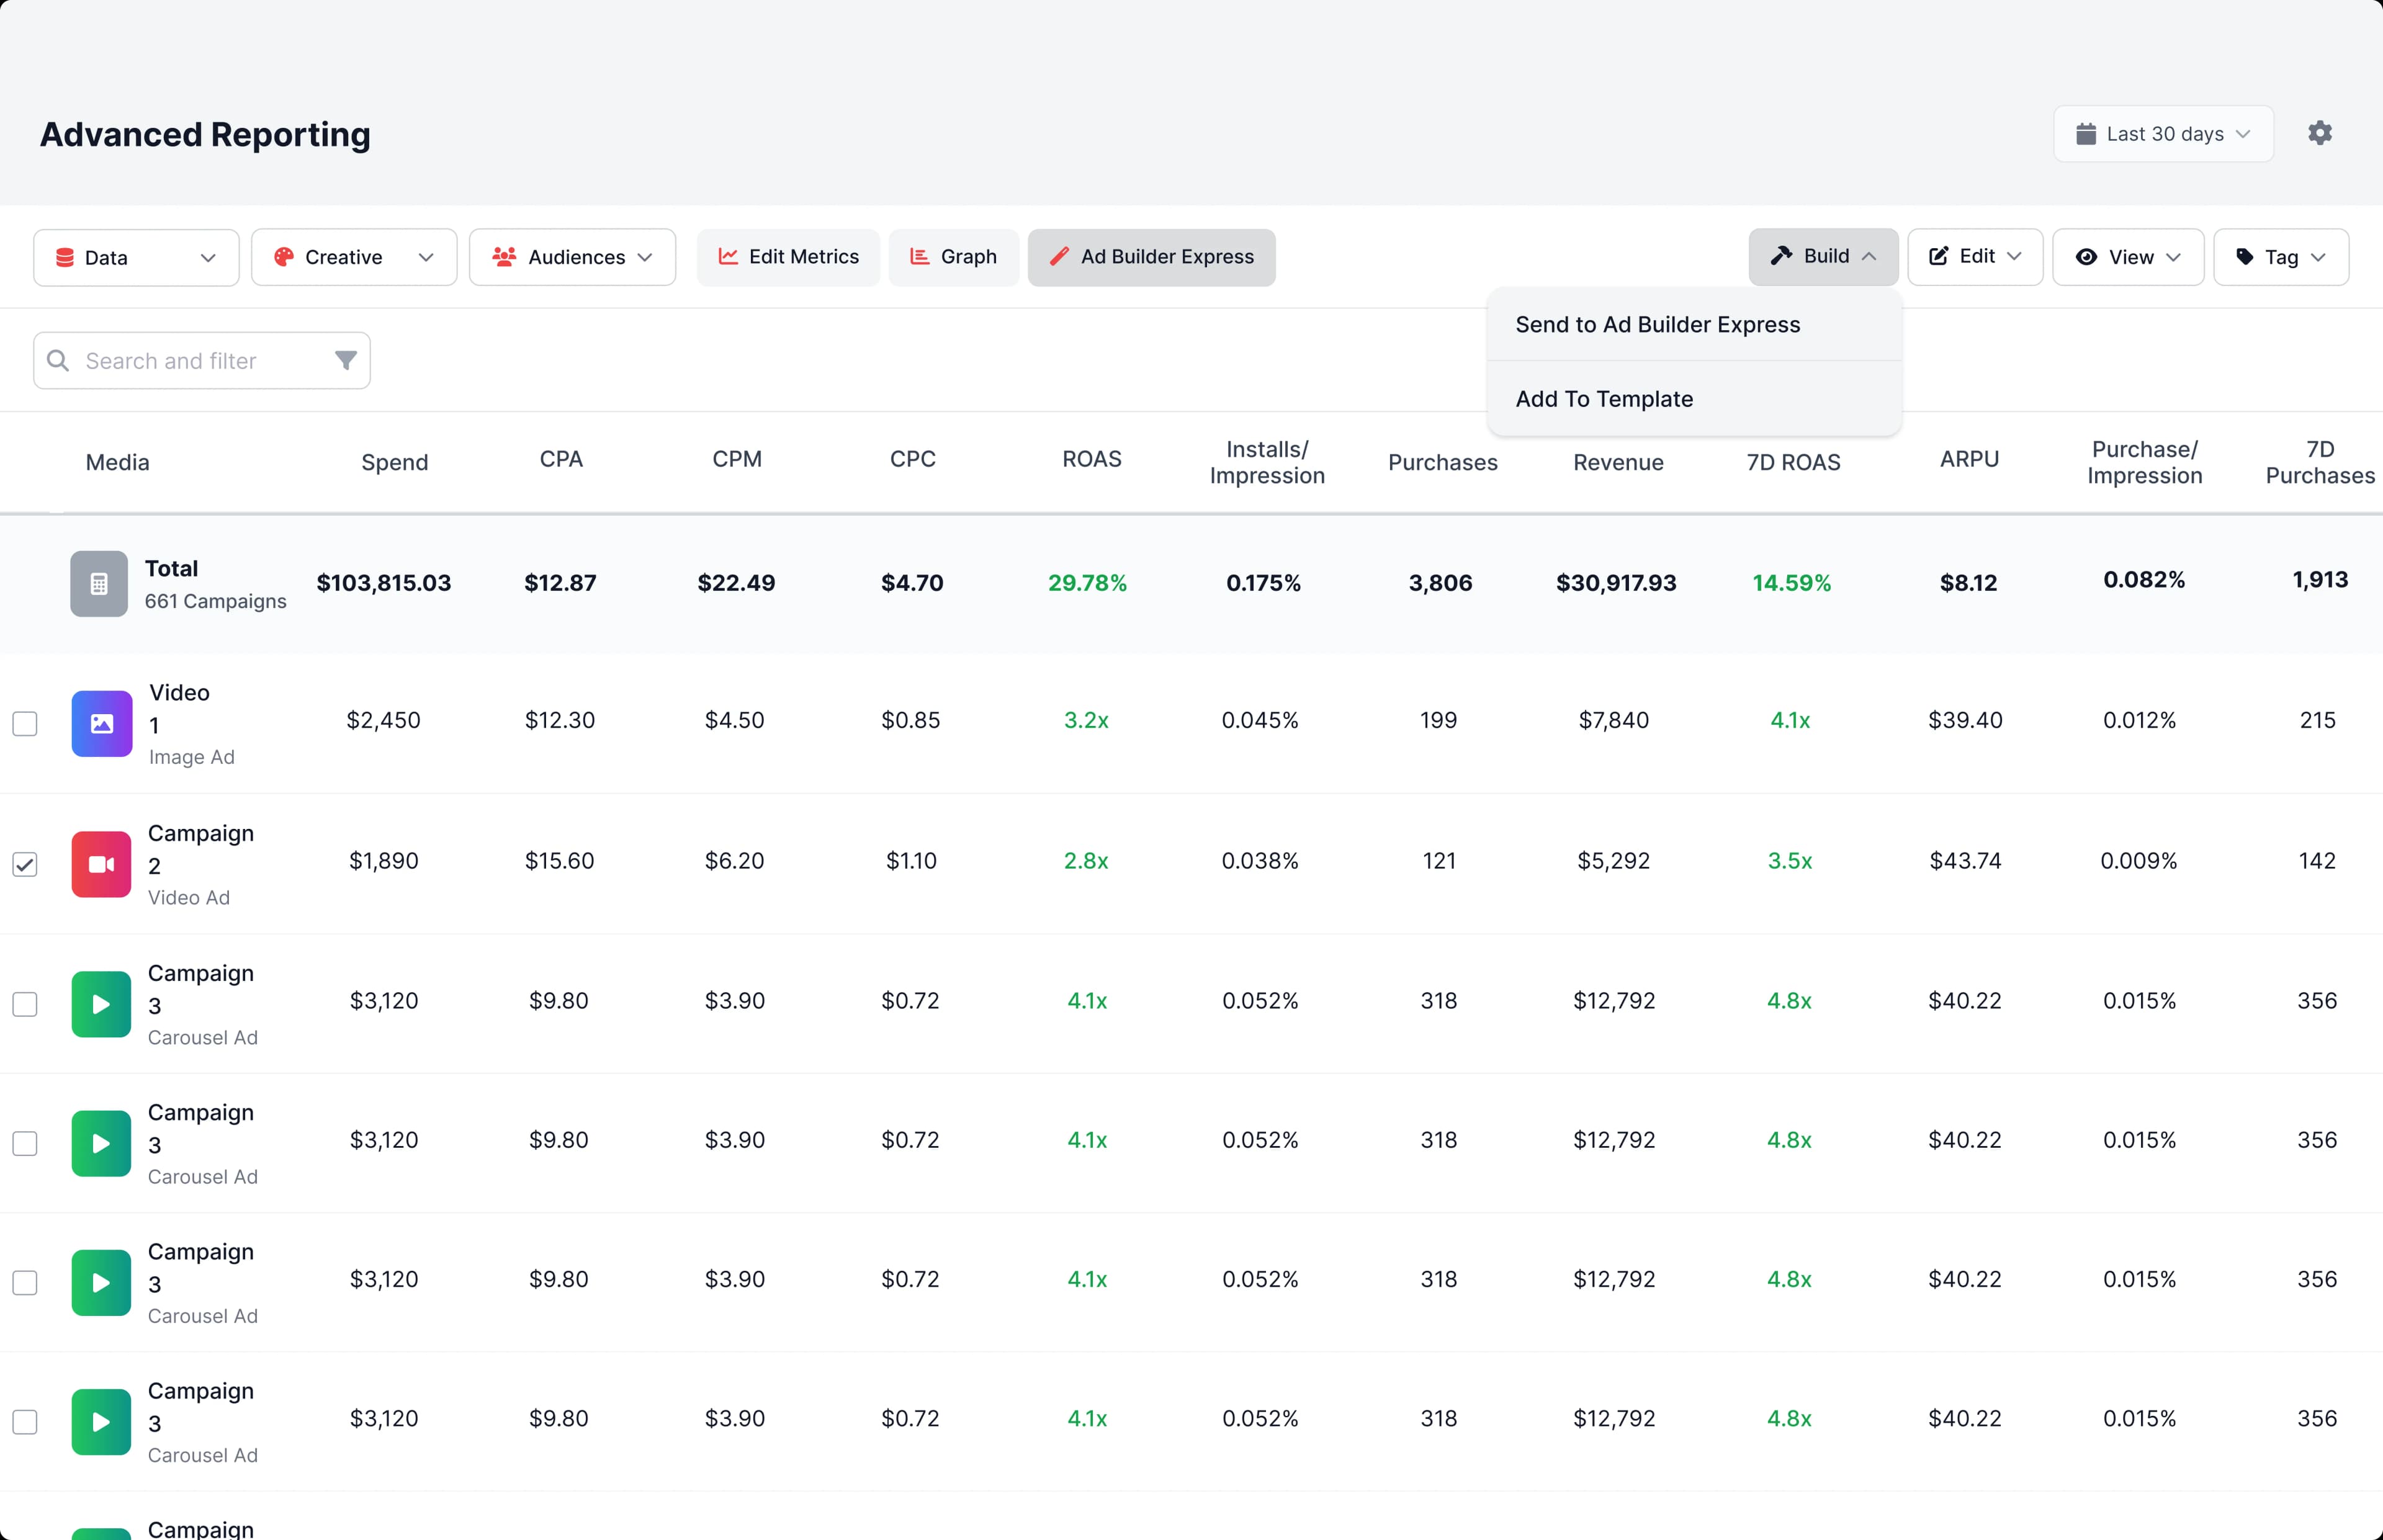The image size is (2383, 1540).
Task: Click the Data database icon
Action: (66, 257)
